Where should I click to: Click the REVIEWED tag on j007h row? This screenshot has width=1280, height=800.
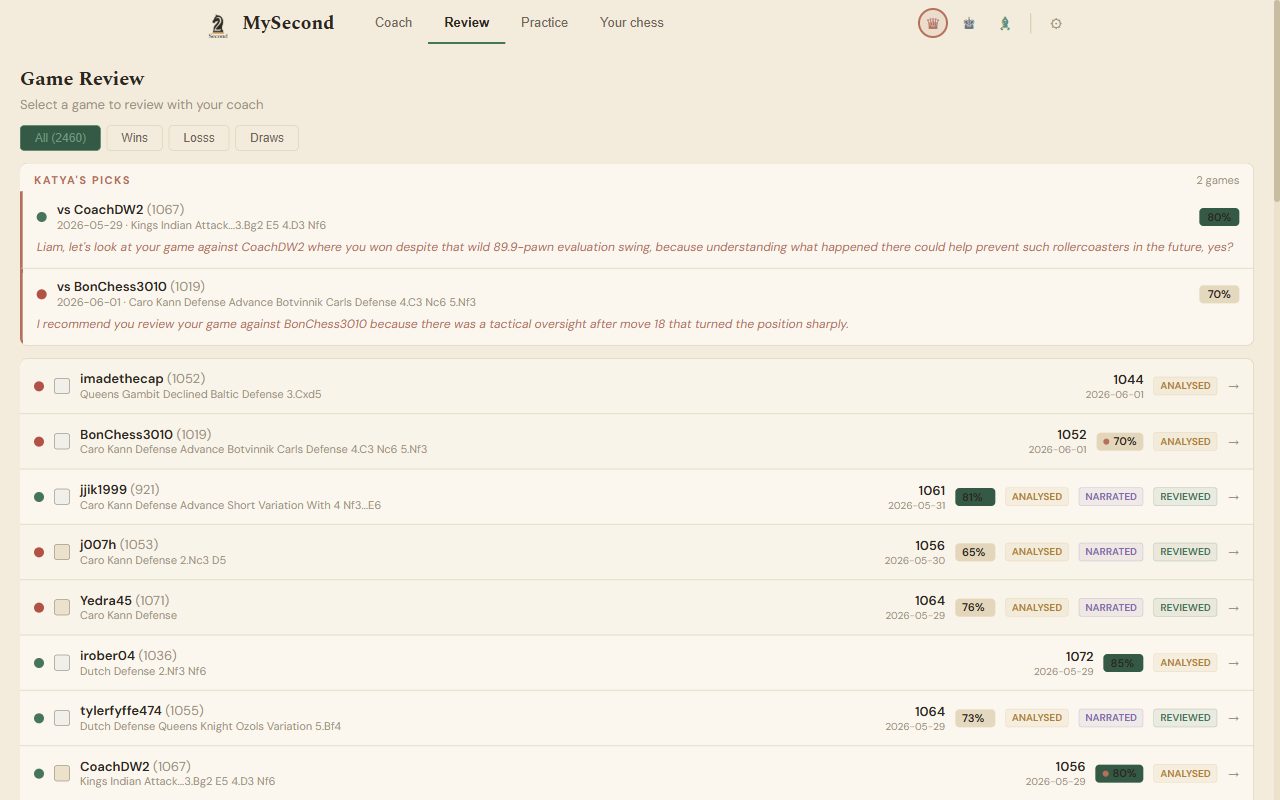[1185, 552]
